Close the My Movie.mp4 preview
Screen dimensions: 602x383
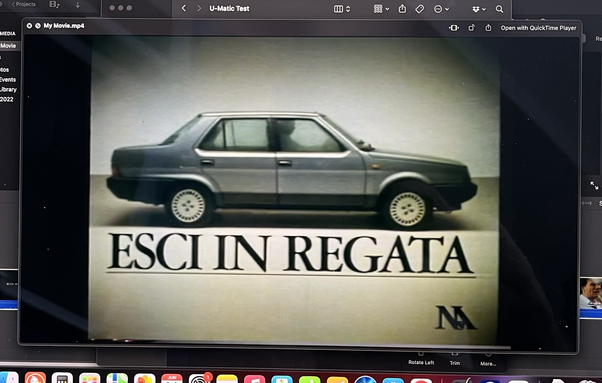click(29, 26)
